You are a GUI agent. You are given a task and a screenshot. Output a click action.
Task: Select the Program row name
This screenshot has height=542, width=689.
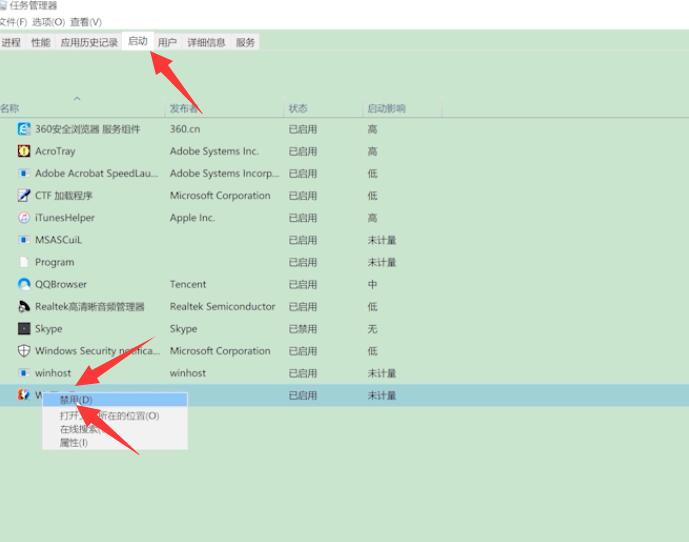pos(54,262)
